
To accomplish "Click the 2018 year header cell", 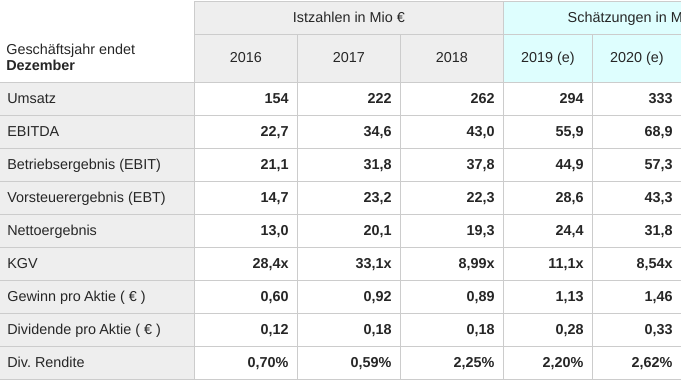I will (452, 58).
